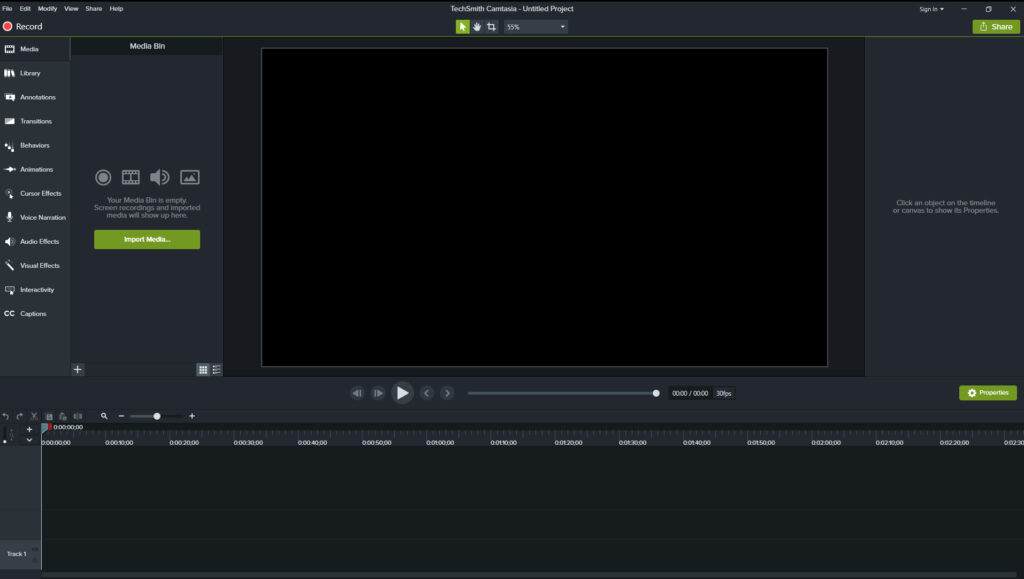Switch to the Media tab
This screenshot has width=1024, height=579.
tap(35, 49)
